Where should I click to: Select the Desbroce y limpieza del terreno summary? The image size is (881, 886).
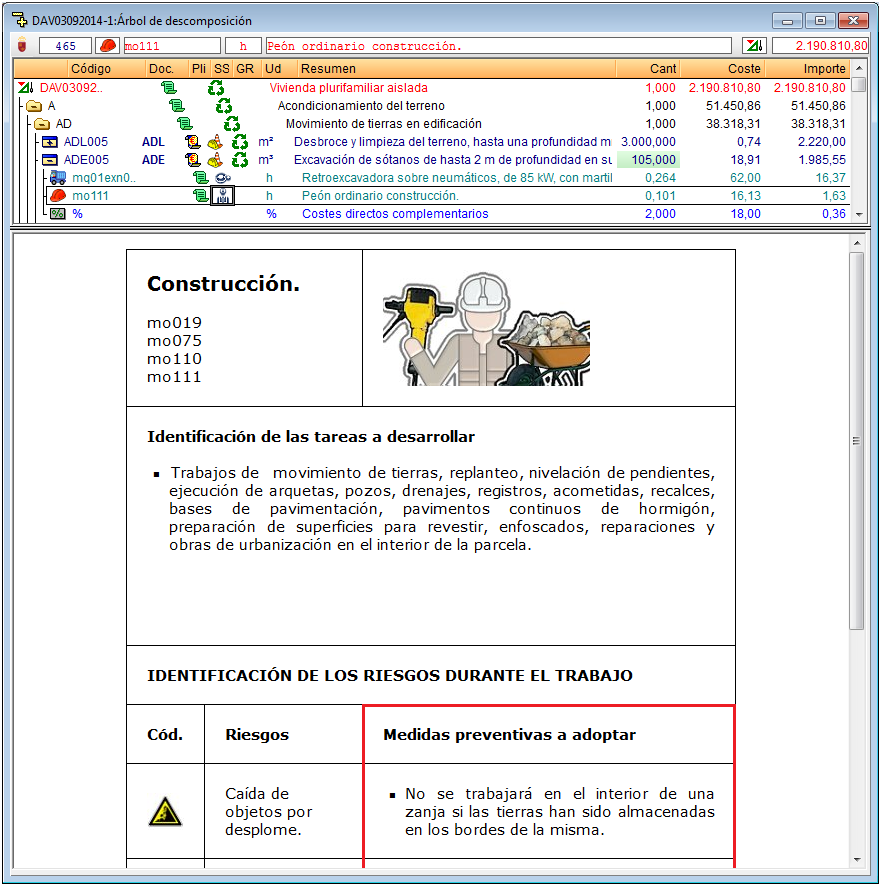[x=452, y=142]
